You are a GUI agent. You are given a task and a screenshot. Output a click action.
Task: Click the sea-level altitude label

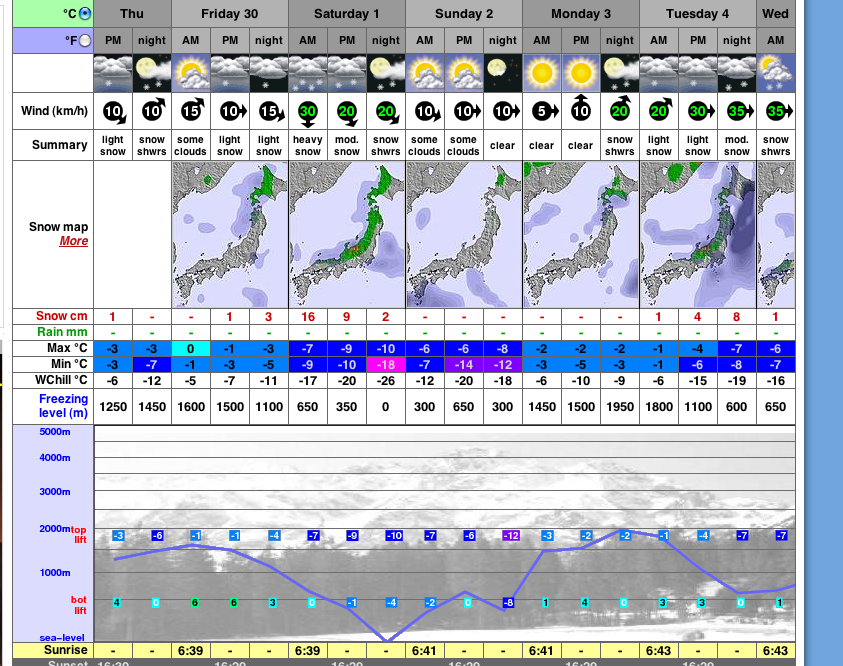coord(62,638)
